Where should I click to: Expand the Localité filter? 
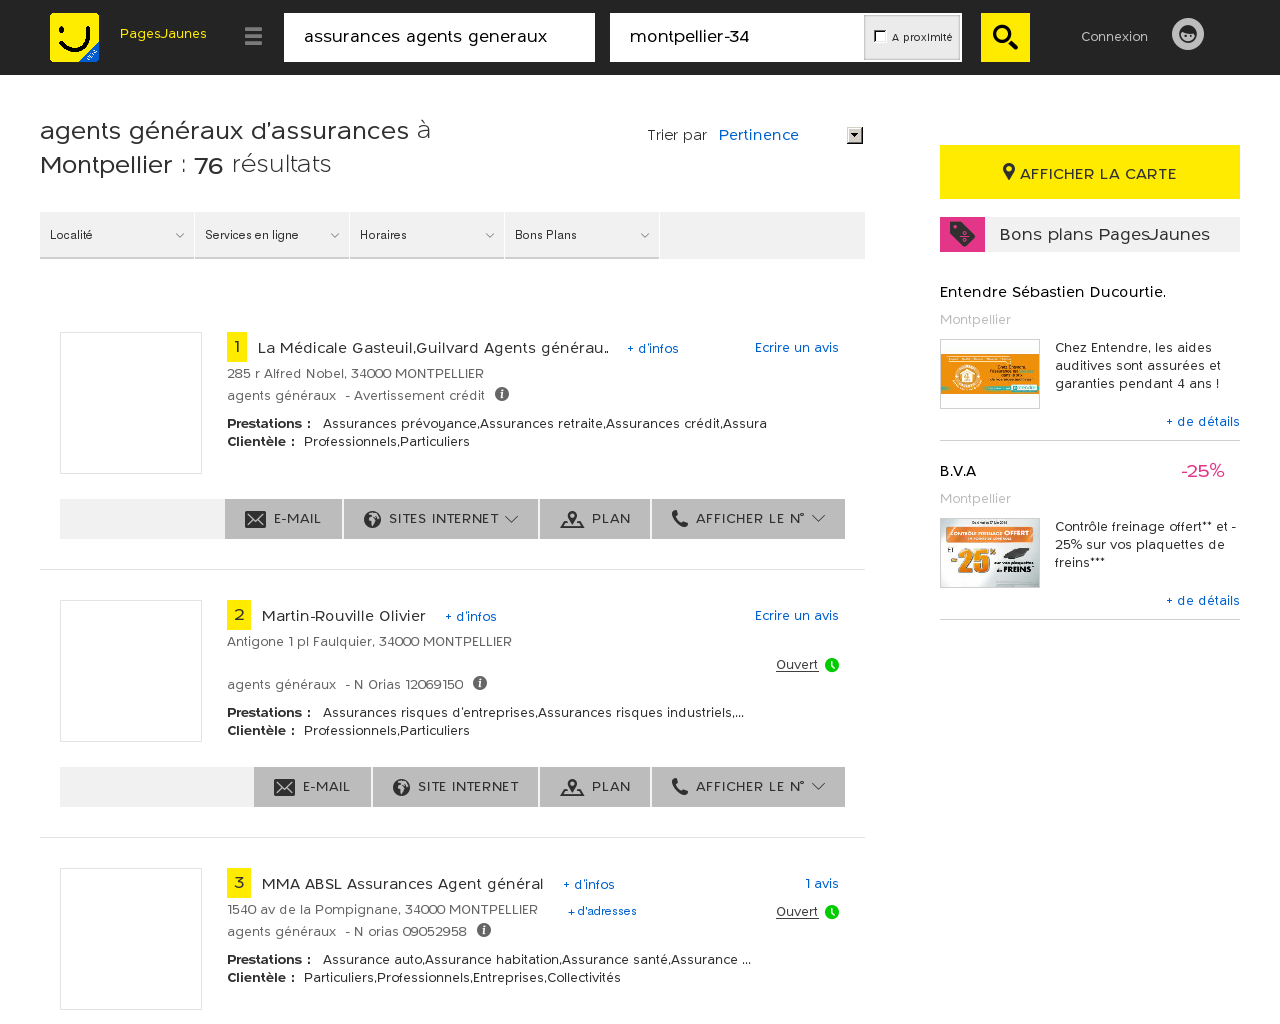point(117,235)
